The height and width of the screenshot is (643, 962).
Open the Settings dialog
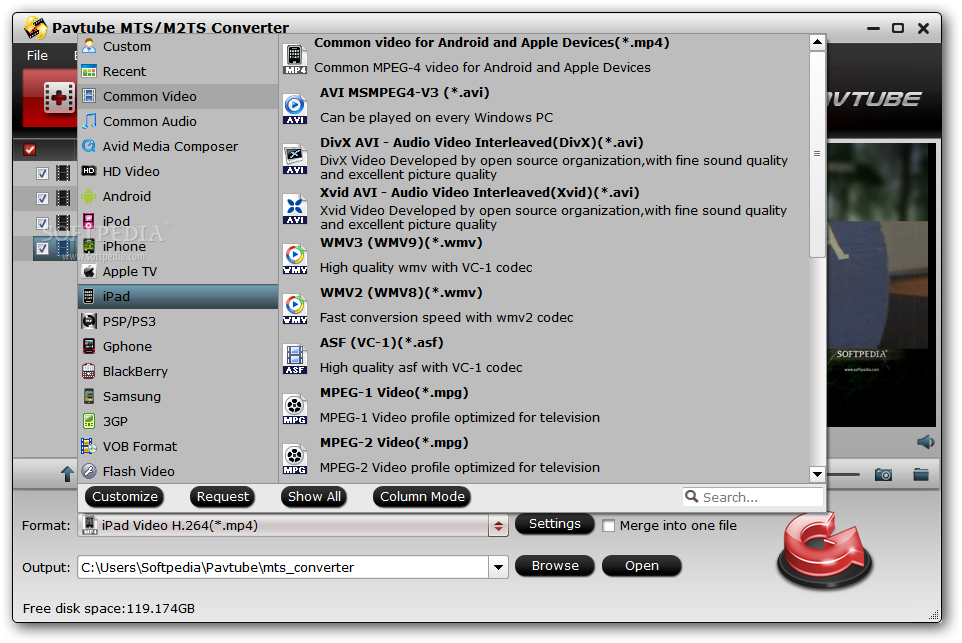click(555, 523)
